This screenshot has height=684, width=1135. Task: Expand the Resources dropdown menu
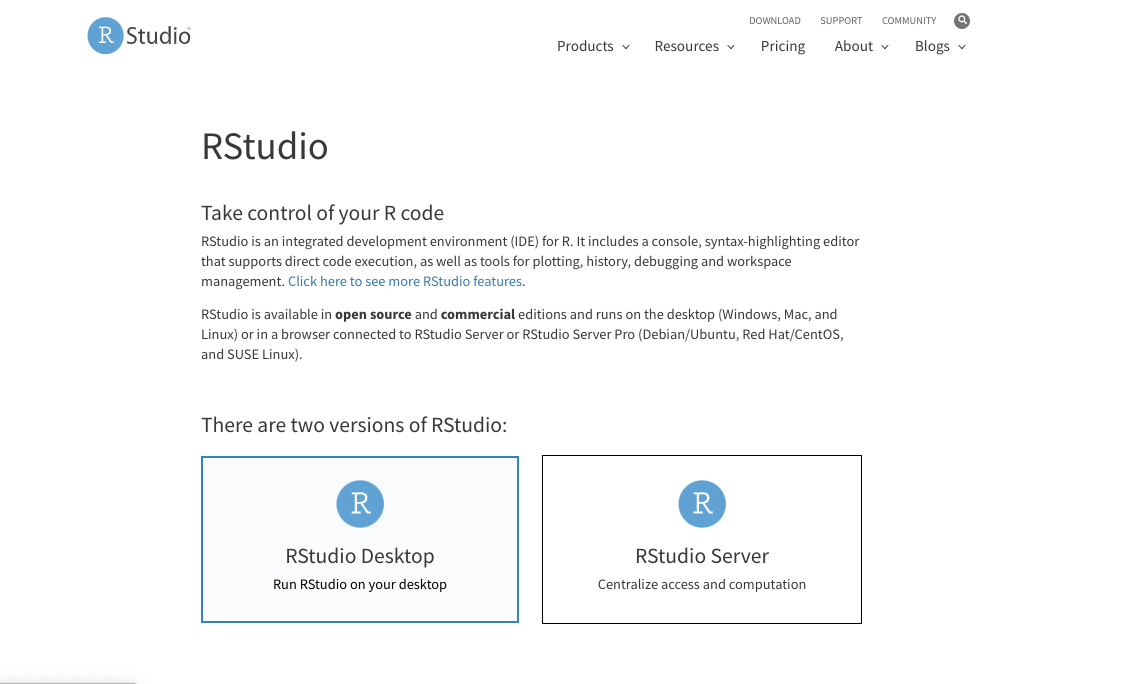(x=694, y=46)
